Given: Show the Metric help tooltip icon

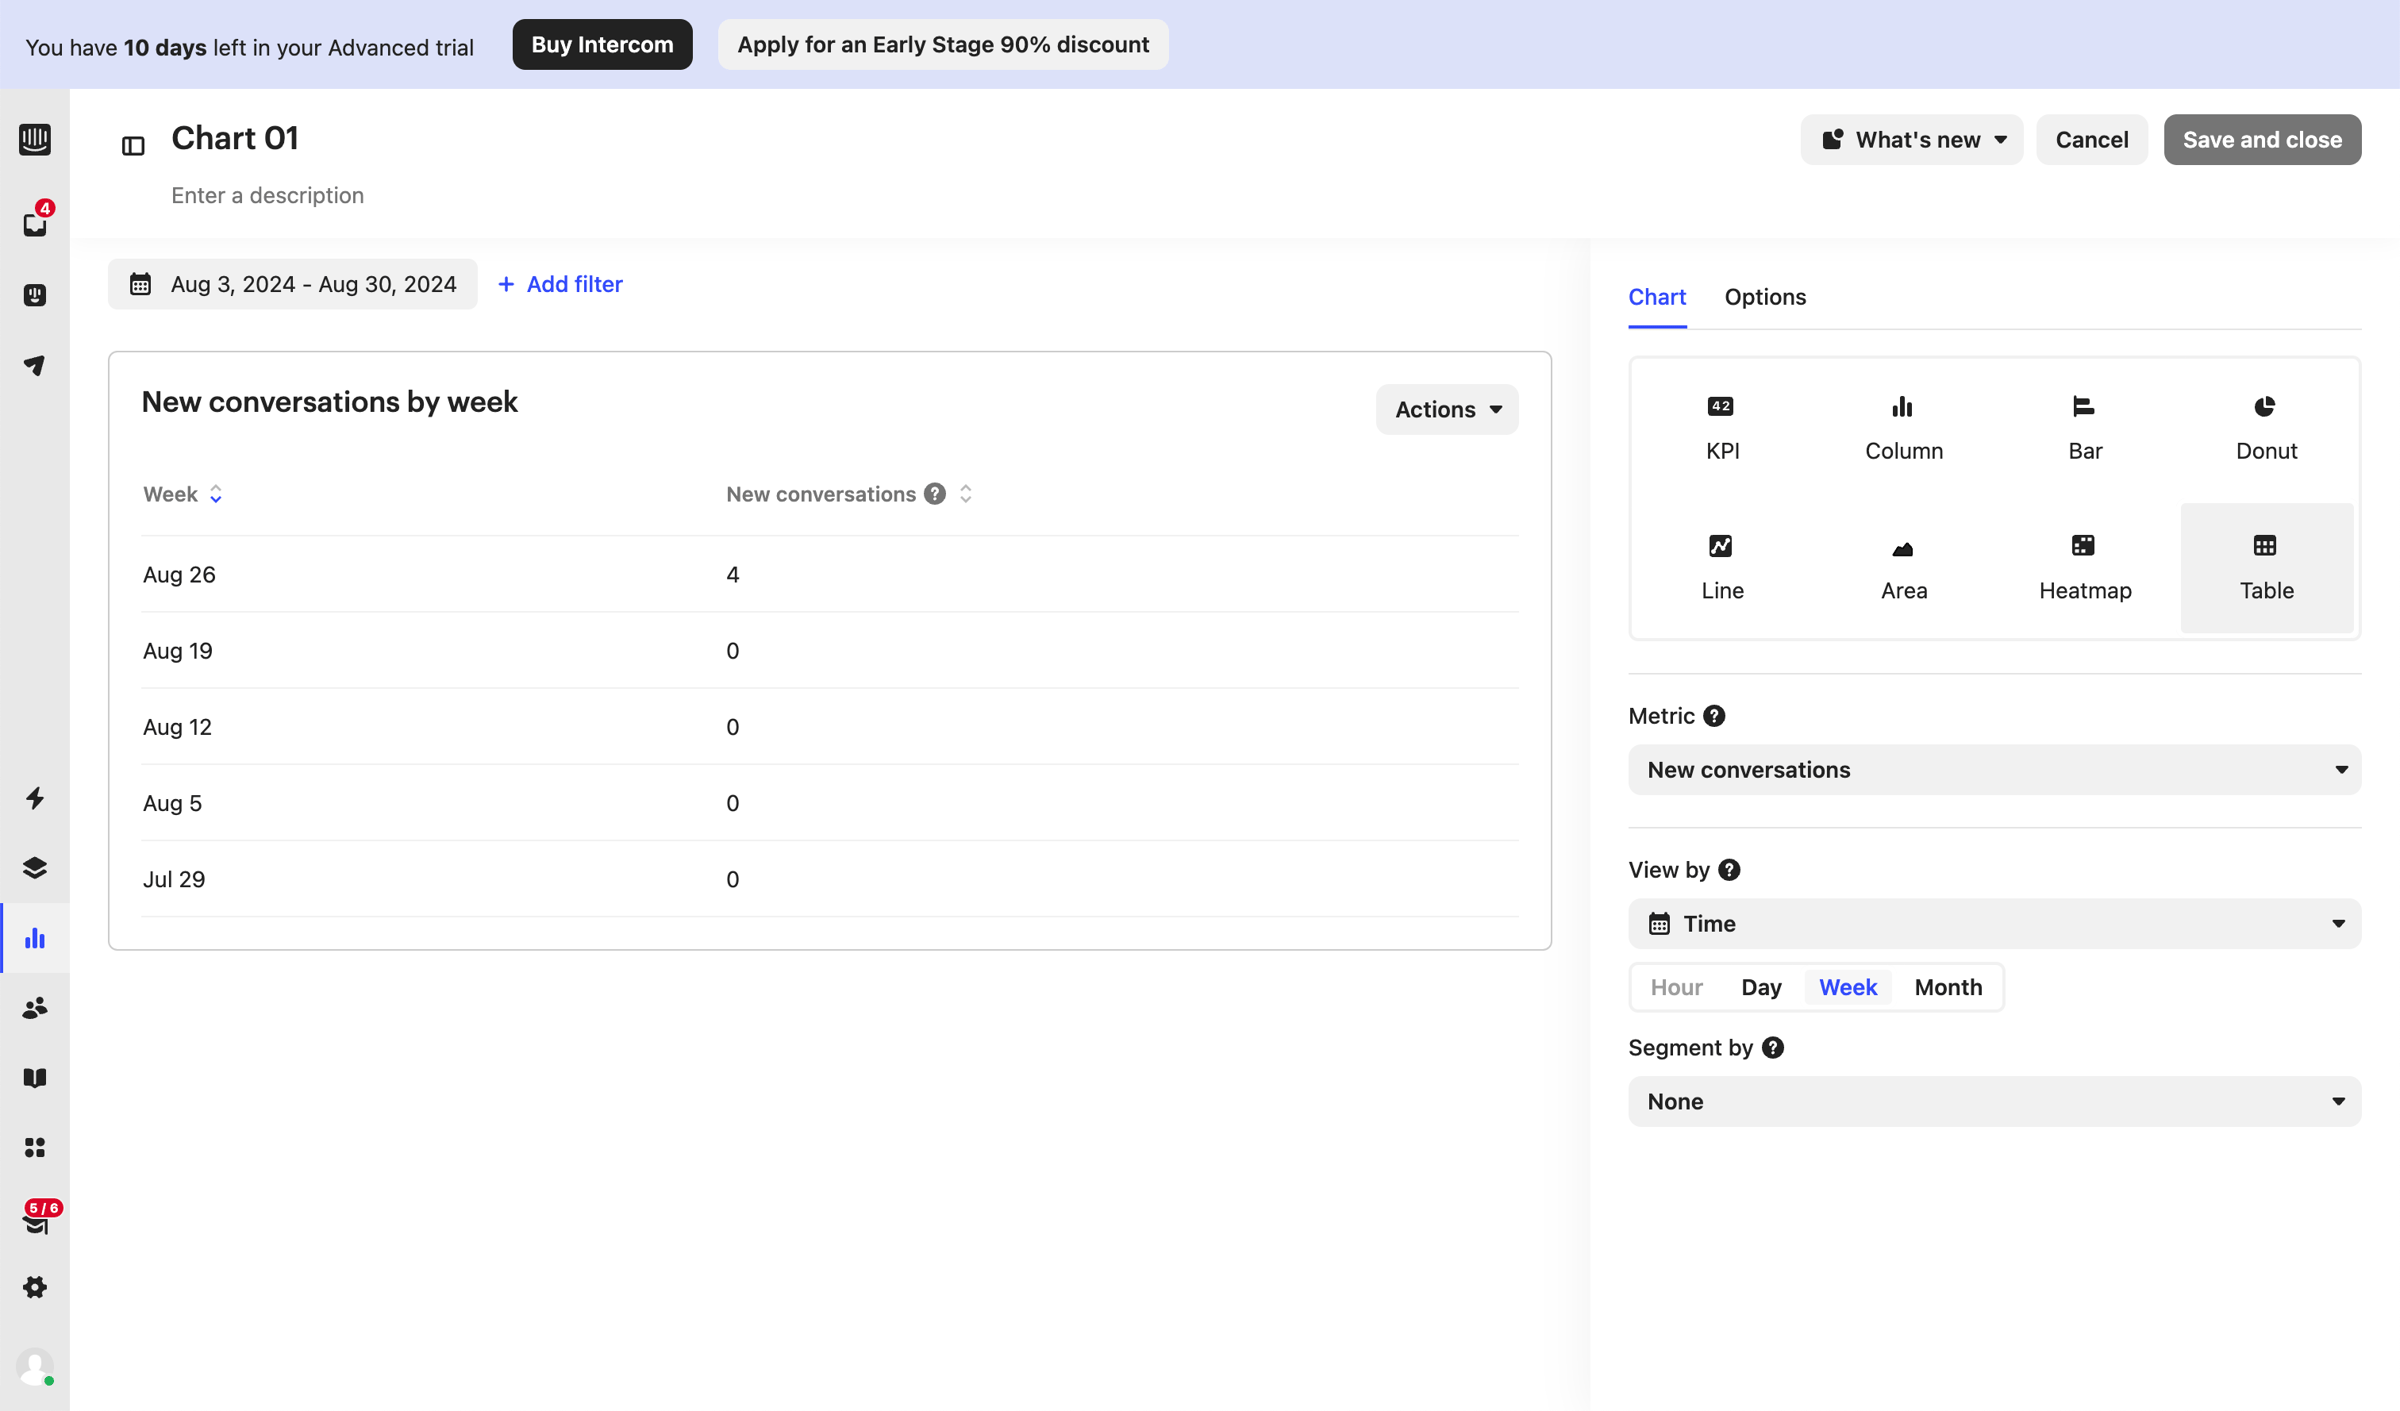Looking at the screenshot, I should tap(1714, 716).
